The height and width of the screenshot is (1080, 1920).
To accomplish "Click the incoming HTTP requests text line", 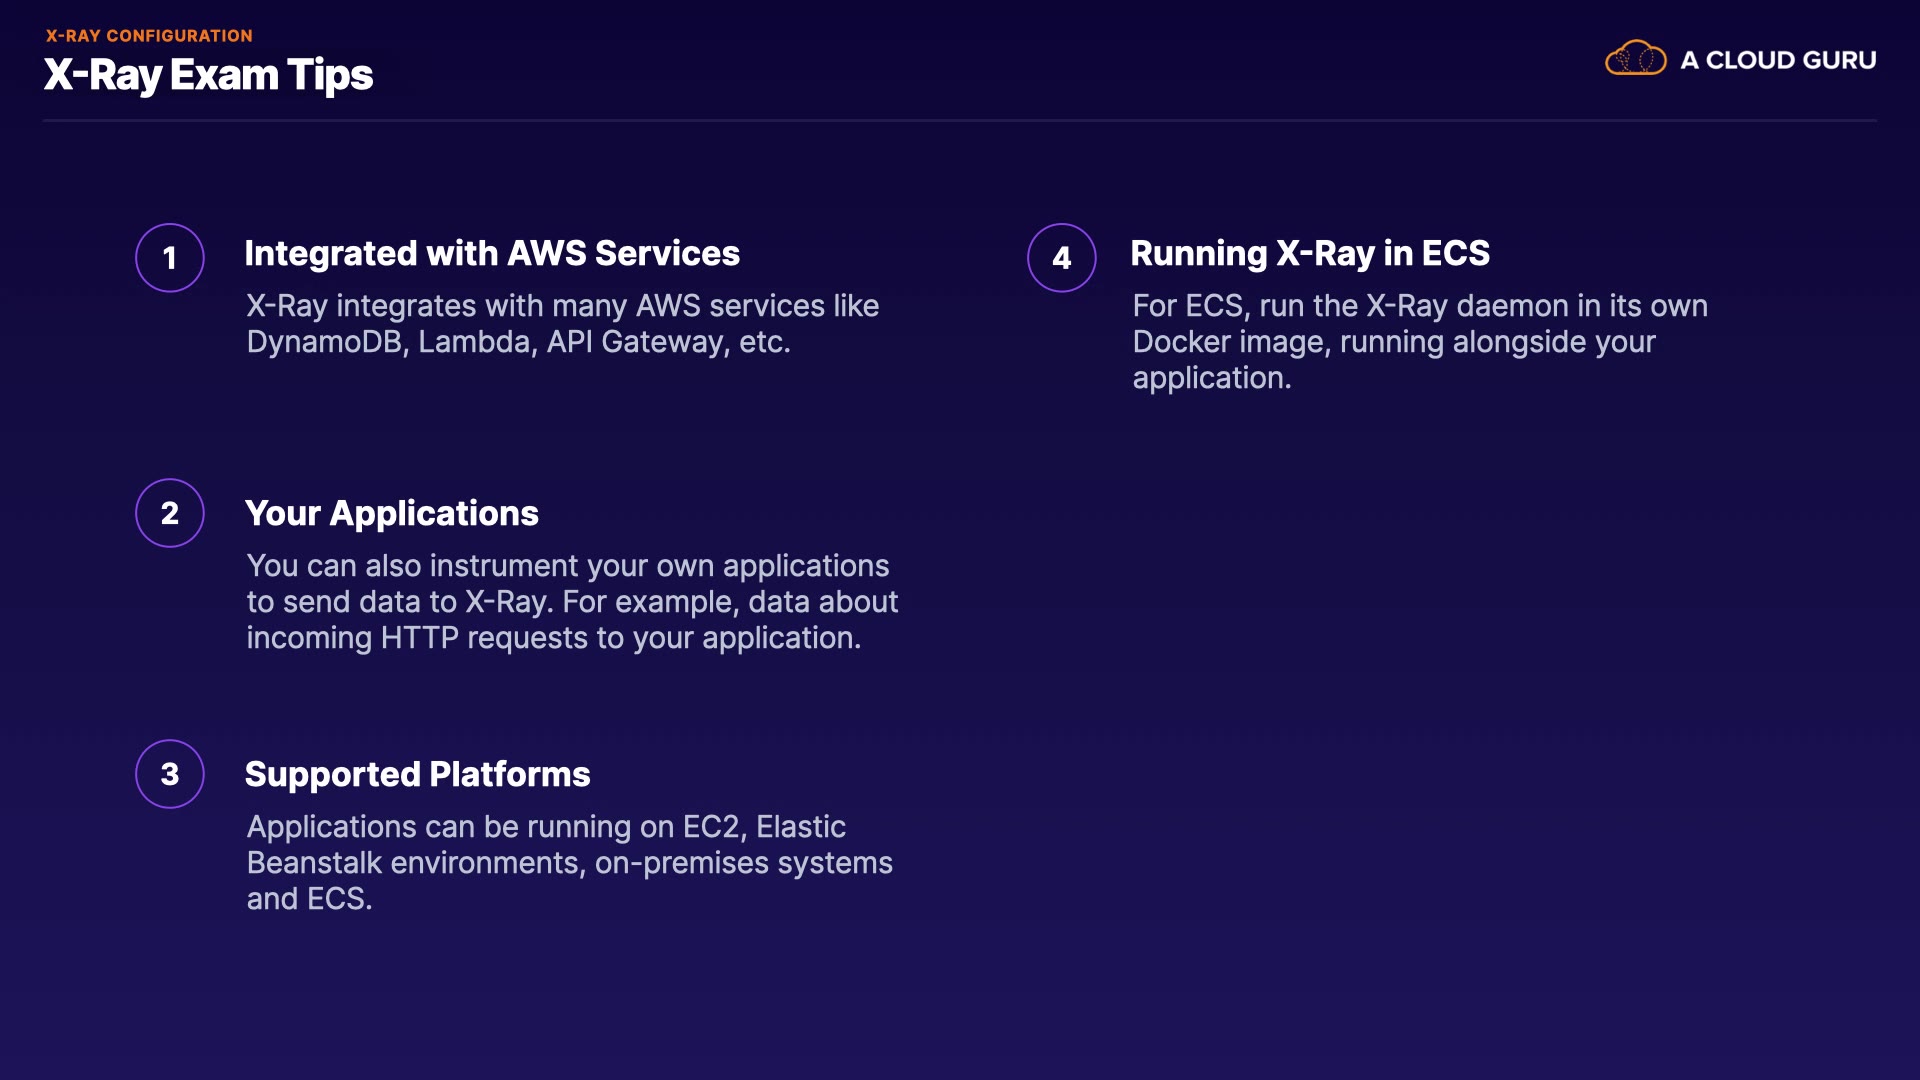I will pos(553,638).
